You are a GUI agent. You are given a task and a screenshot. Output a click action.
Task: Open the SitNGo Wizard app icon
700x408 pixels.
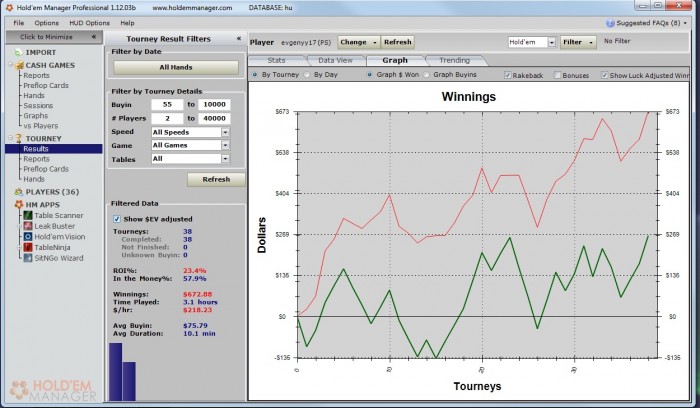click(x=28, y=258)
